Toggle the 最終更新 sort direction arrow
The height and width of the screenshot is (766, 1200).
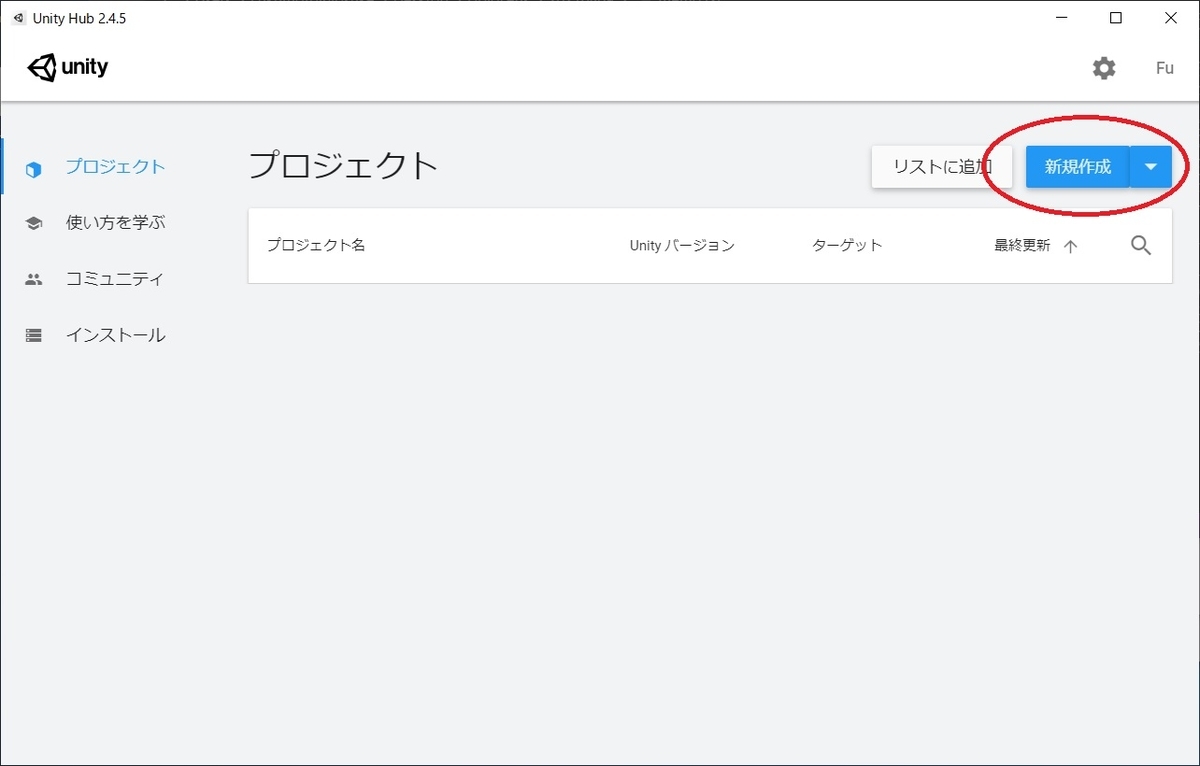[x=1070, y=245]
